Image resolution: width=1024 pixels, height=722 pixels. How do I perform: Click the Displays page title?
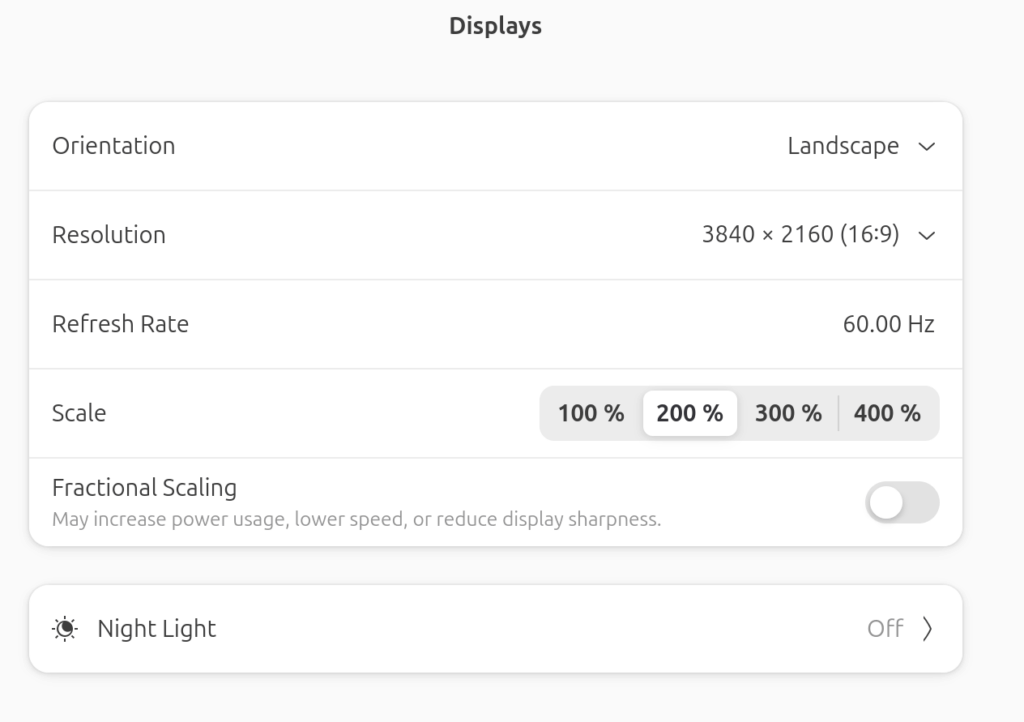[496, 25]
